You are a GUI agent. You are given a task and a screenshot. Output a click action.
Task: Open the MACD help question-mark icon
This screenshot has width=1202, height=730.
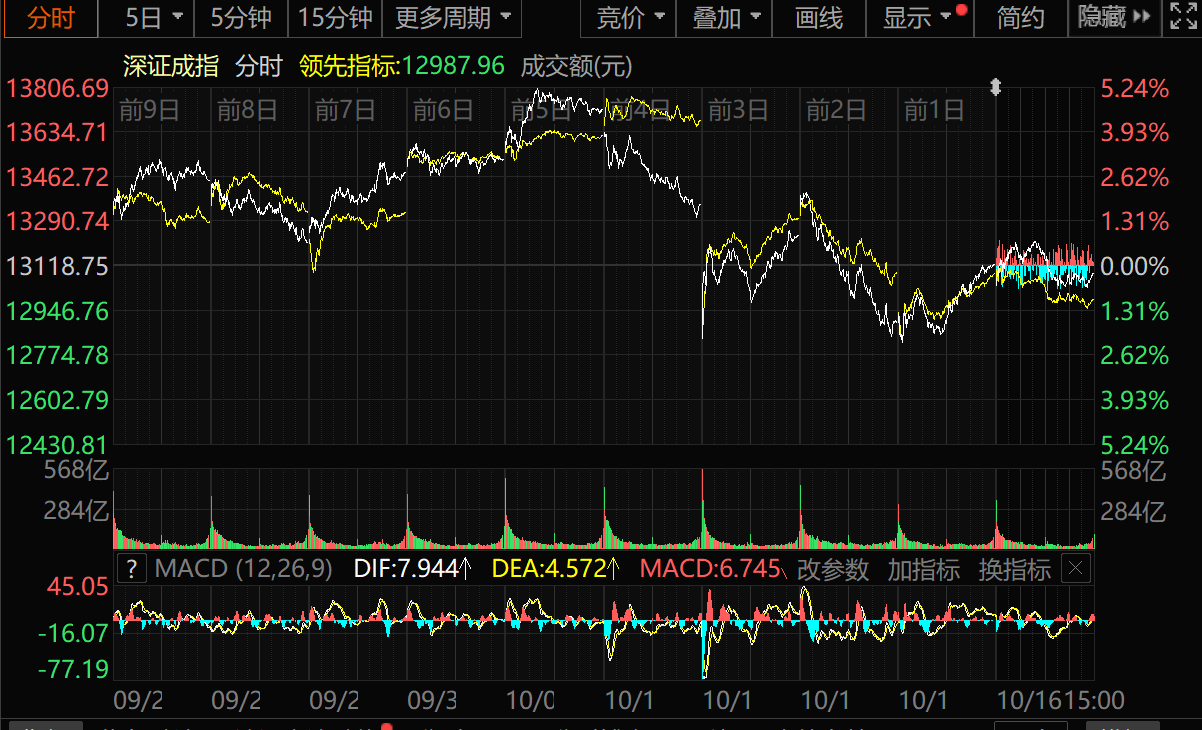(132, 570)
